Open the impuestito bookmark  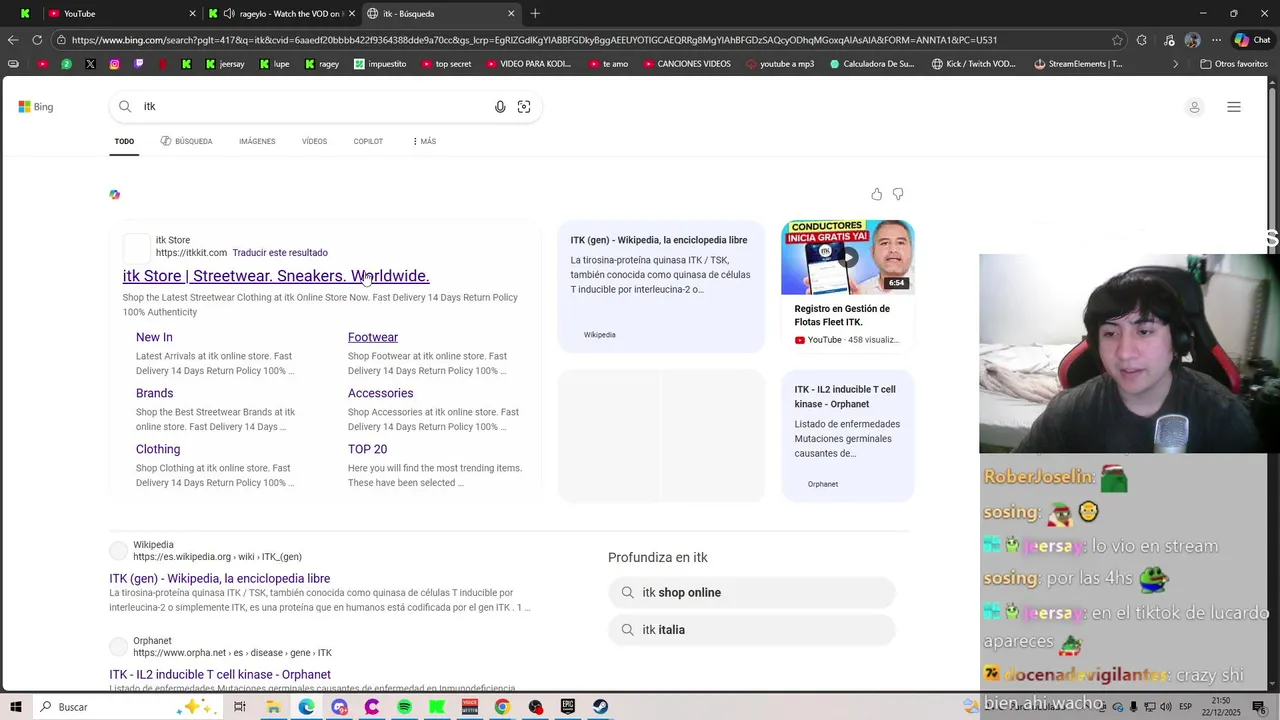point(380,64)
